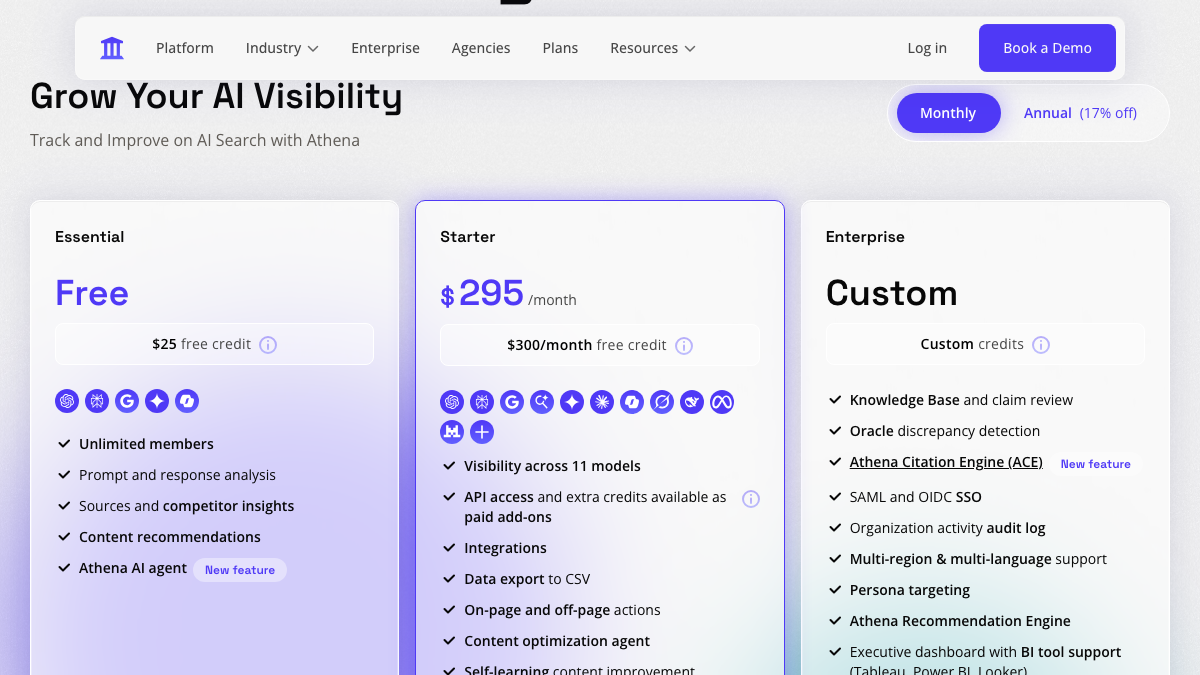Click Gemini sparkle icon in Starter card
This screenshot has width=1200, height=675.
(x=572, y=402)
